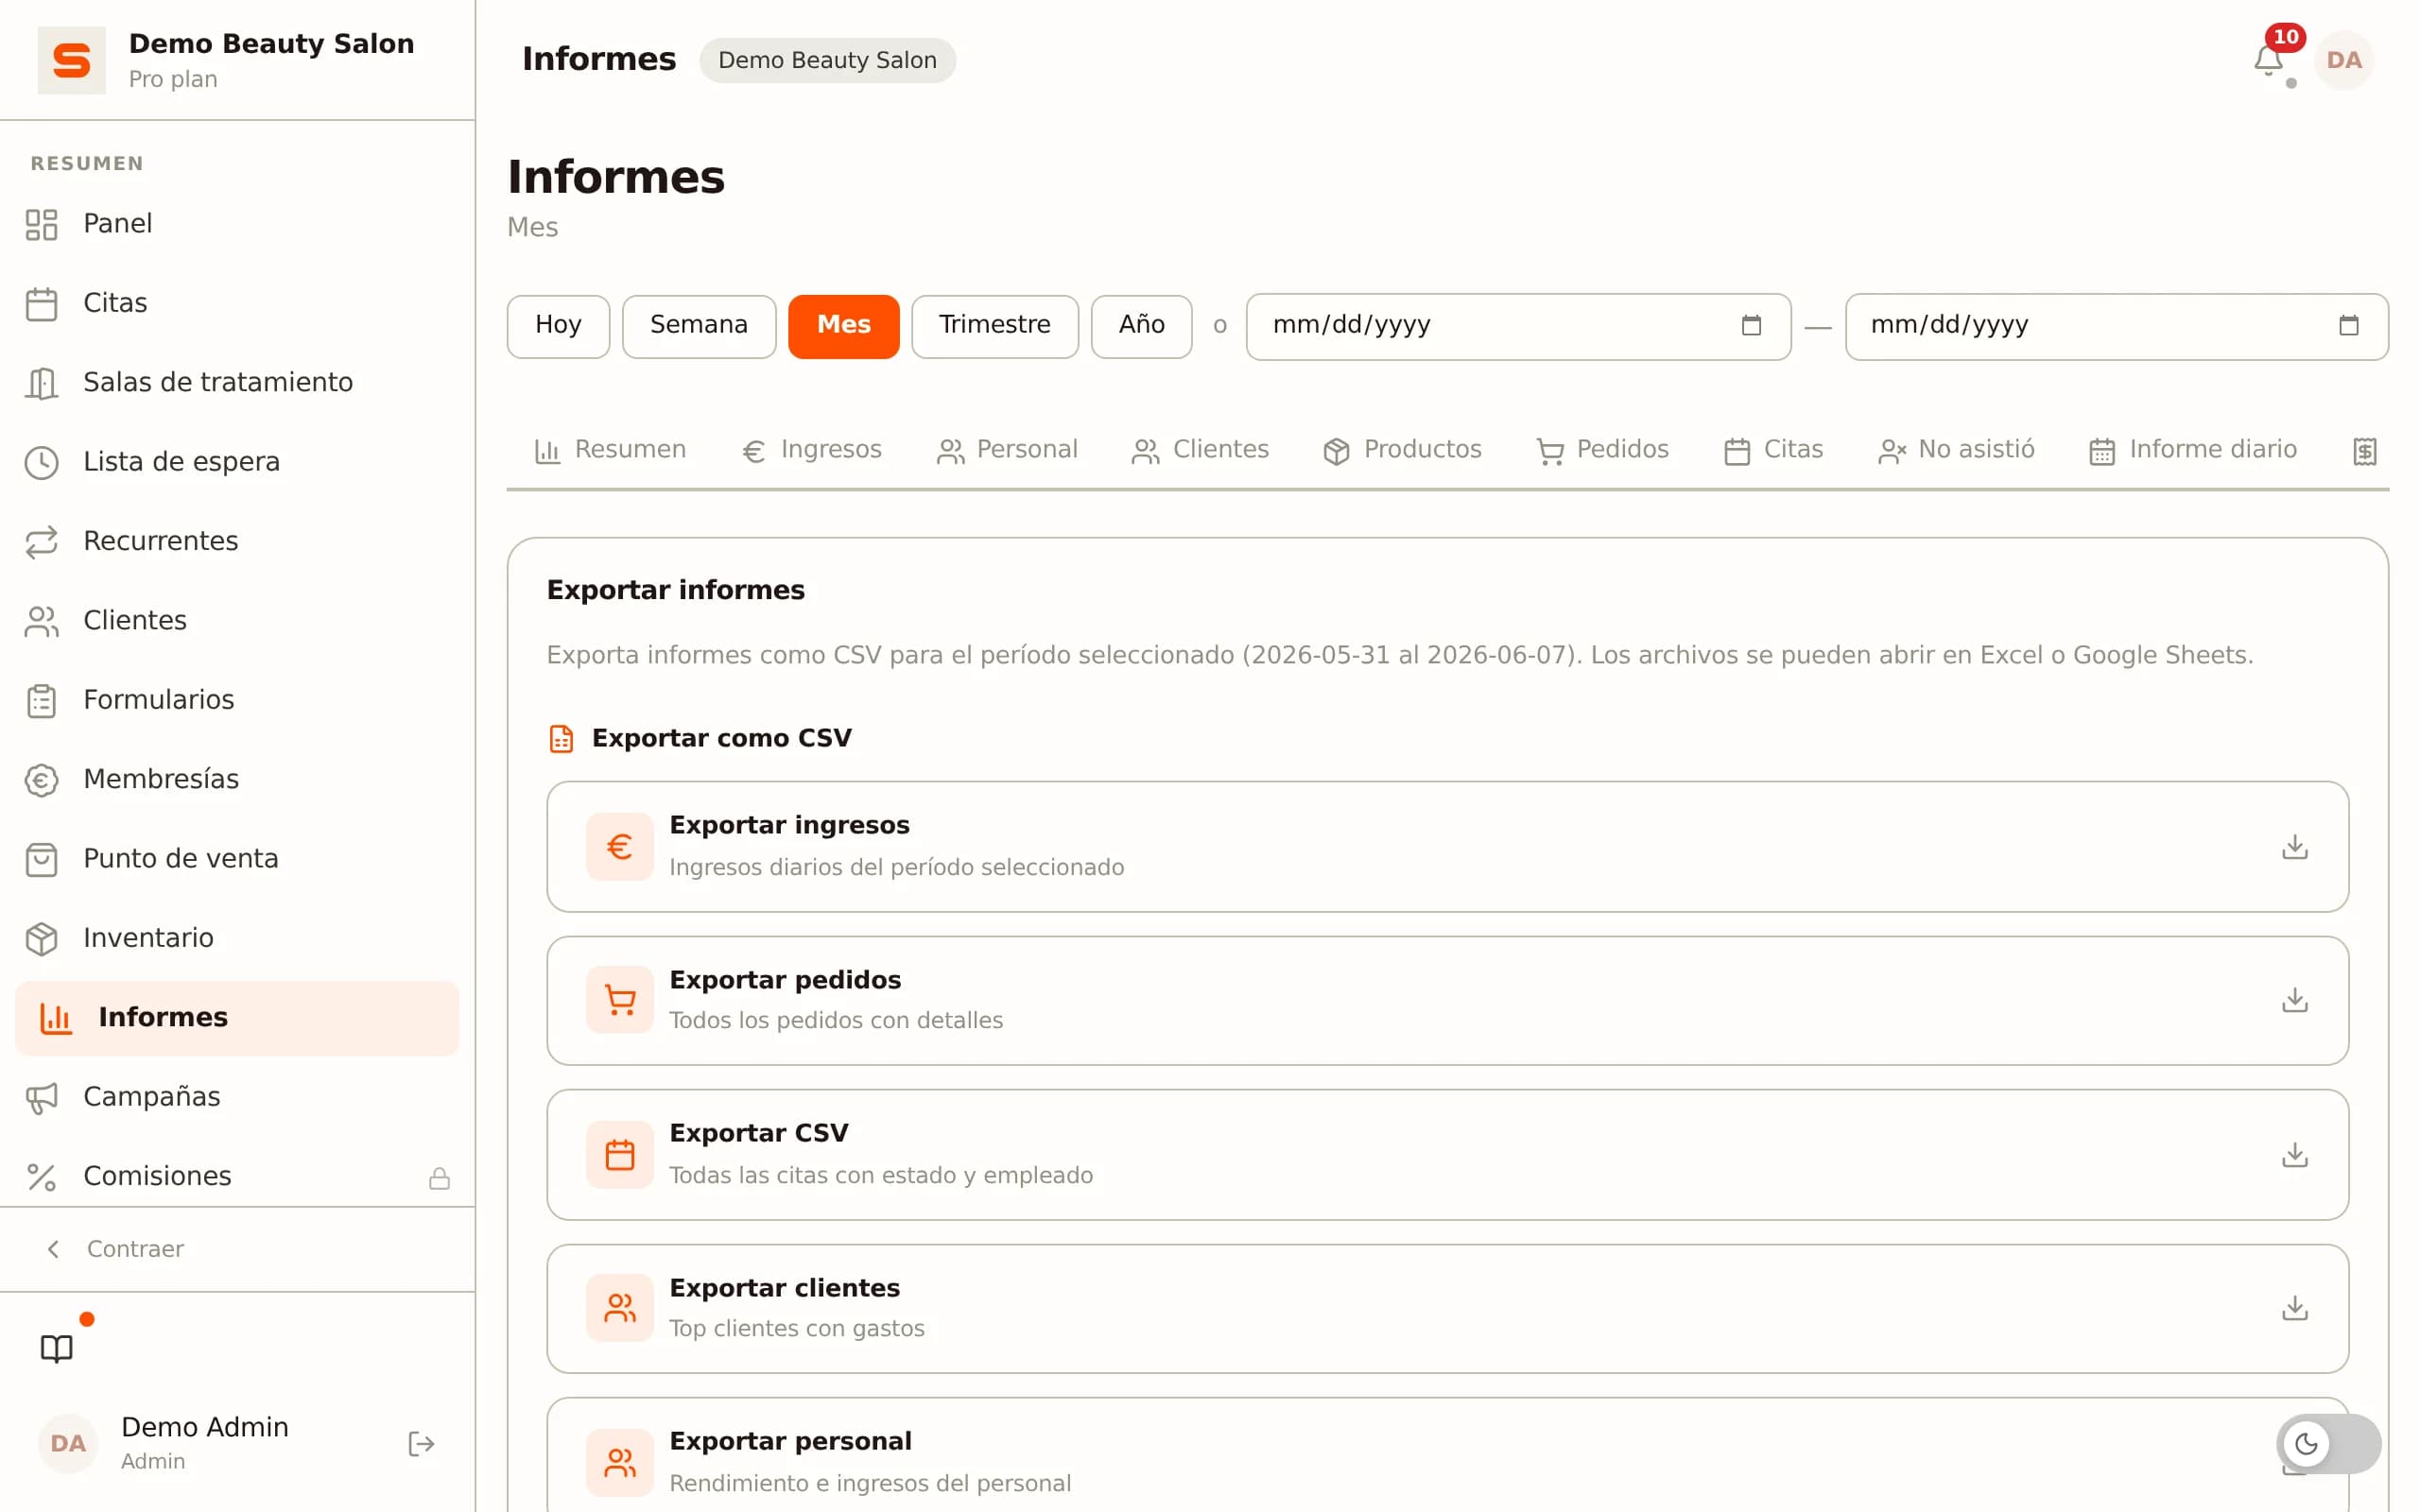This screenshot has height=1512, width=2420.
Task: Download the Exportar ingresos CSV
Action: 2294,847
